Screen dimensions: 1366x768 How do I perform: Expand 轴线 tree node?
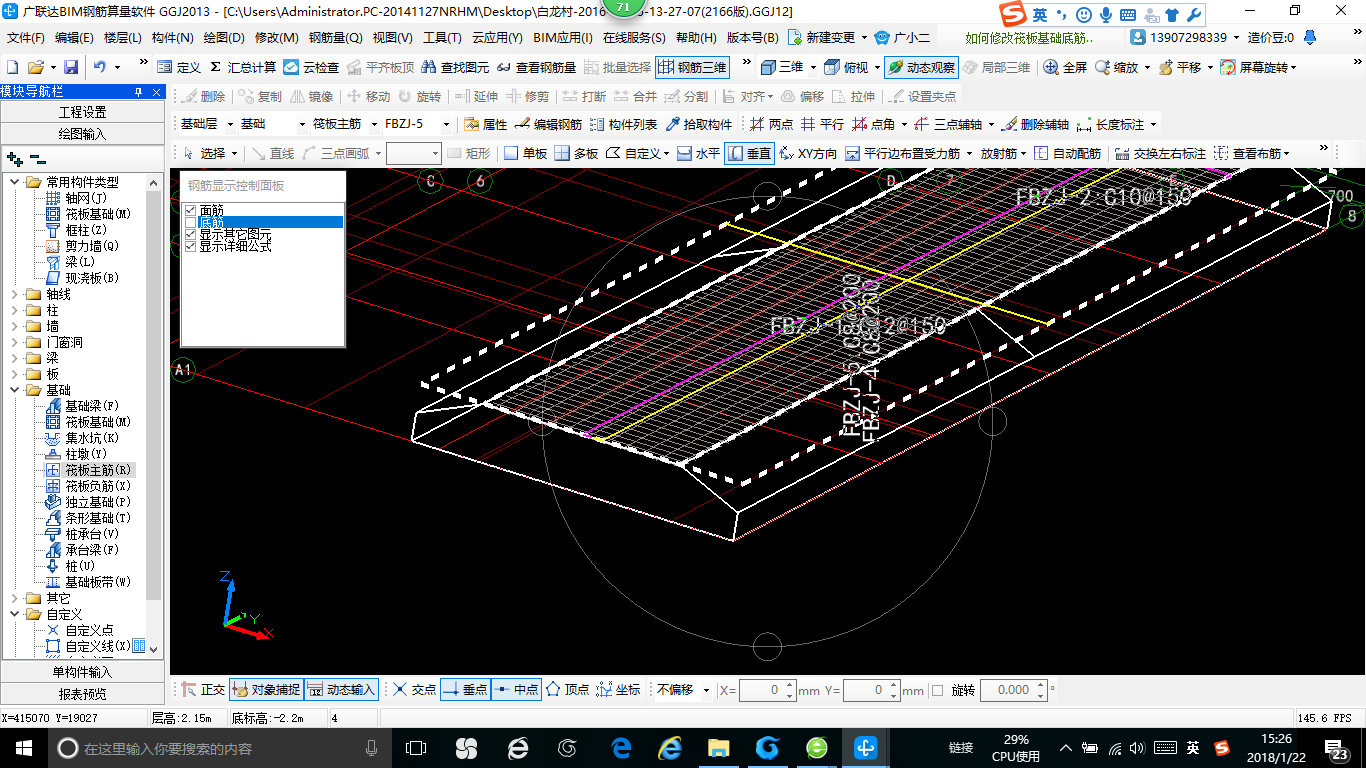pos(15,294)
